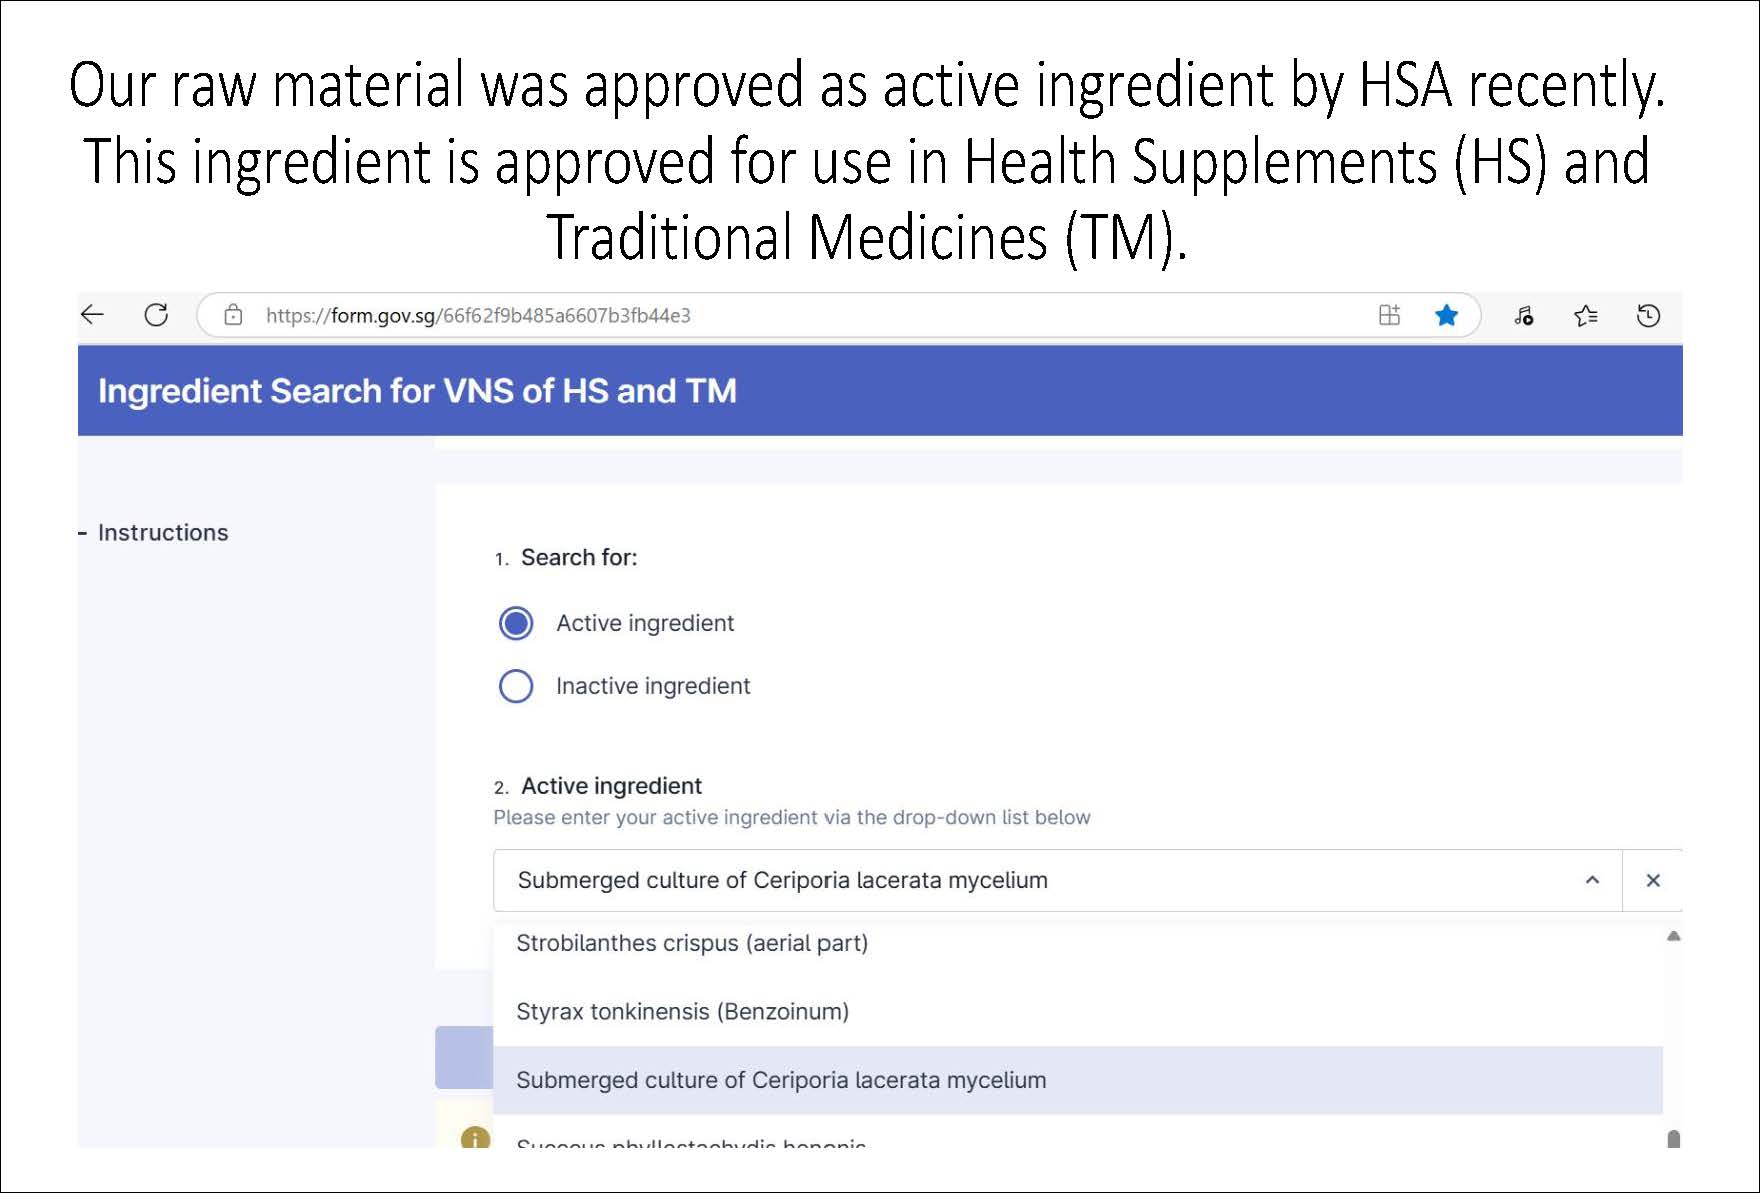Click the split screen icon in address bar
The height and width of the screenshot is (1193, 1760).
point(1389,315)
